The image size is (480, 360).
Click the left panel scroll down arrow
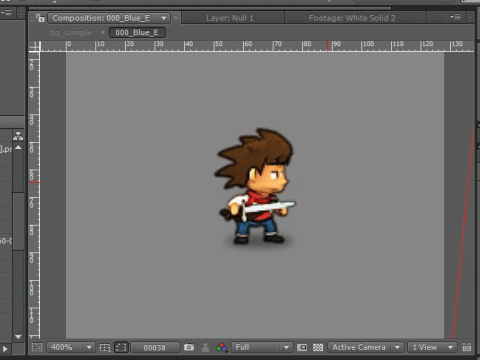coord(18,337)
